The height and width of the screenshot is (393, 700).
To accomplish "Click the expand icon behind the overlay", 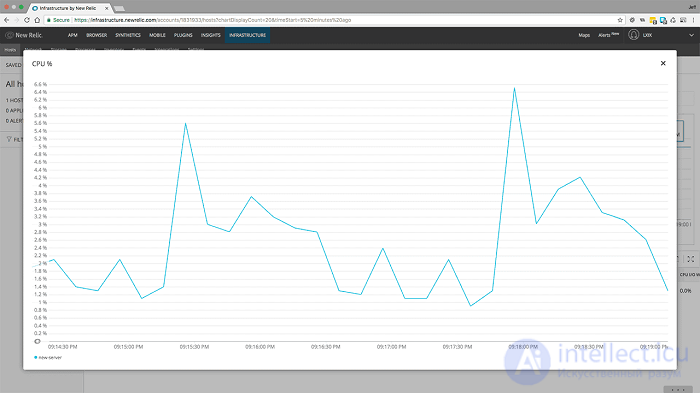I will click(691, 259).
